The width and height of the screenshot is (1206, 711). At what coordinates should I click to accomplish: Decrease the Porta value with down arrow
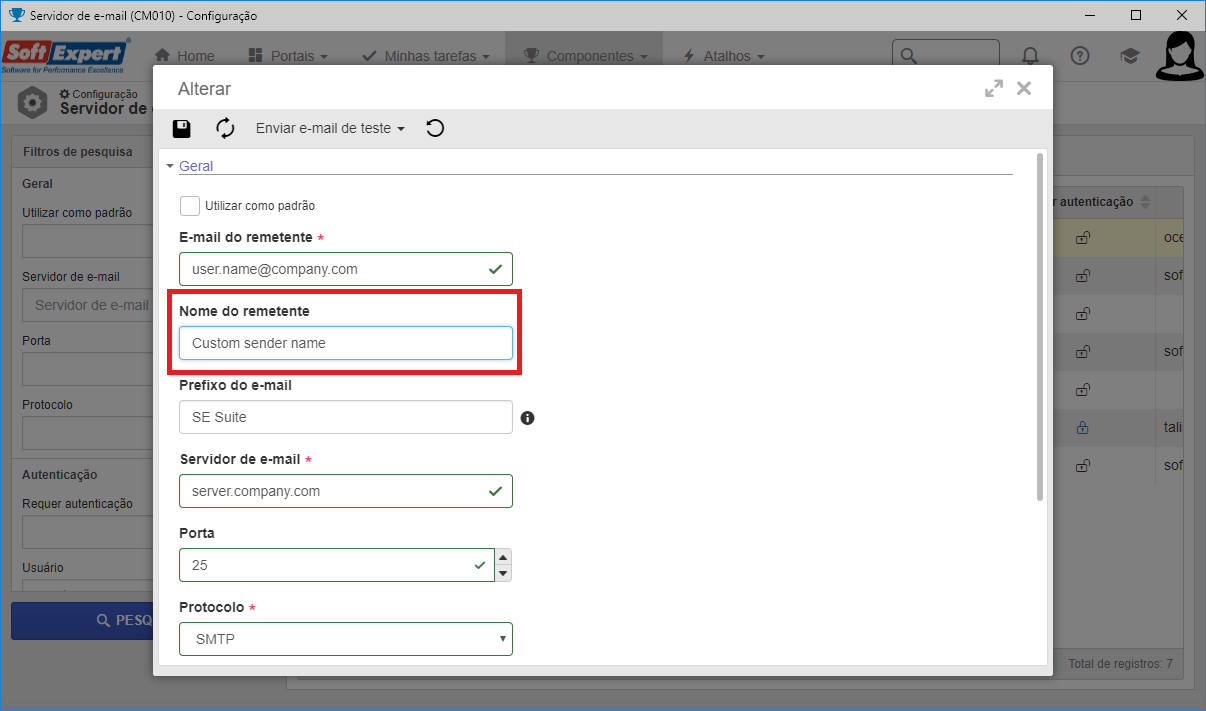pos(504,573)
